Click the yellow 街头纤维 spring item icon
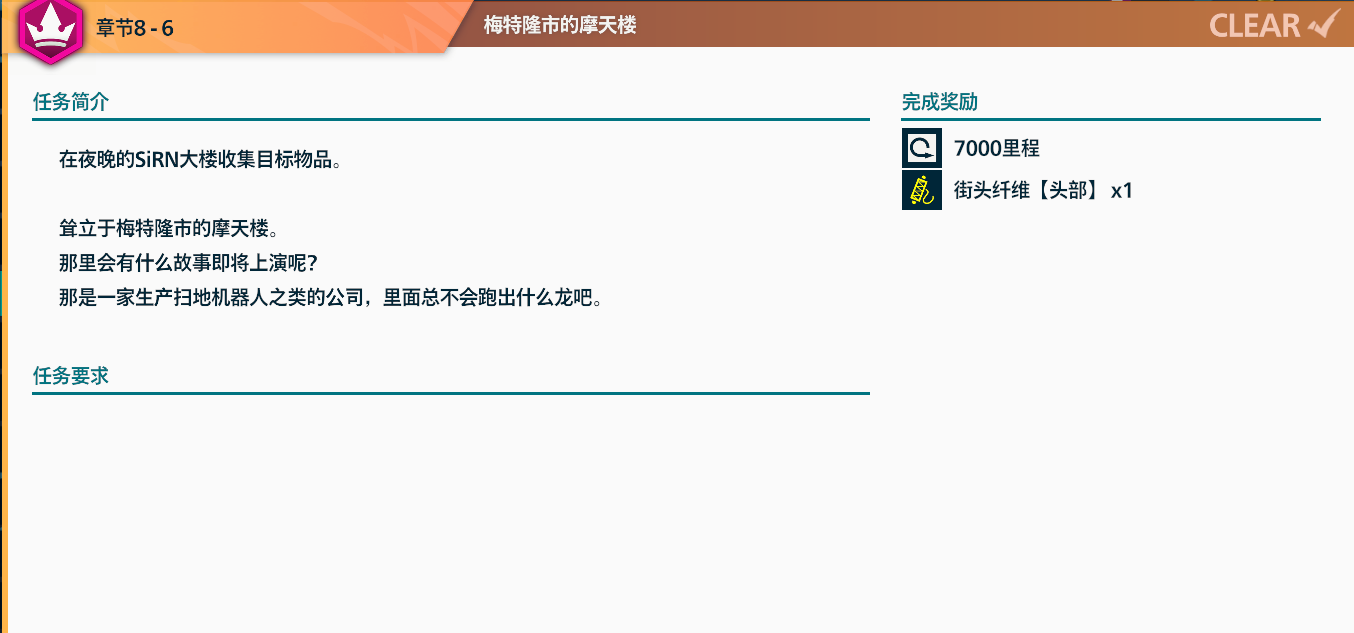Viewport: 1354px width, 633px height. pos(921,189)
